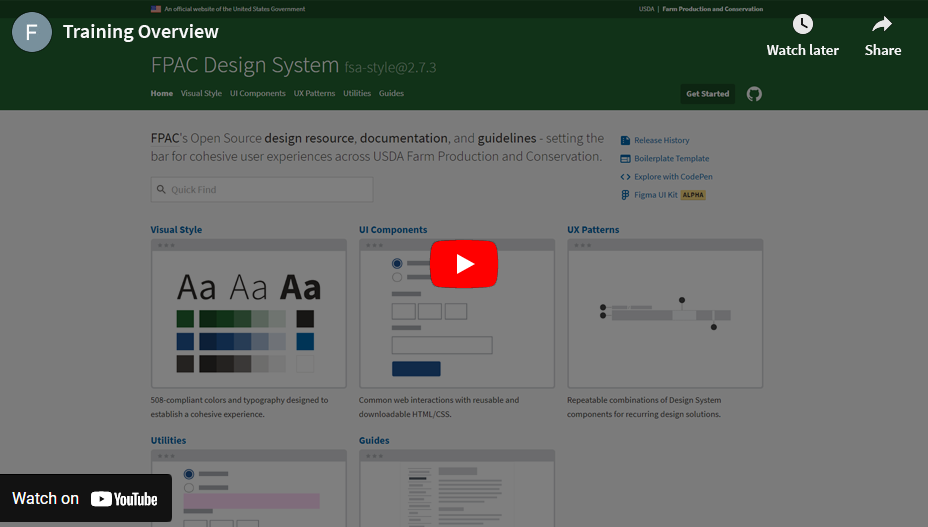This screenshot has height=527, width=928.
Task: Select the empty radio button in Utilities card
Action: 189,488
